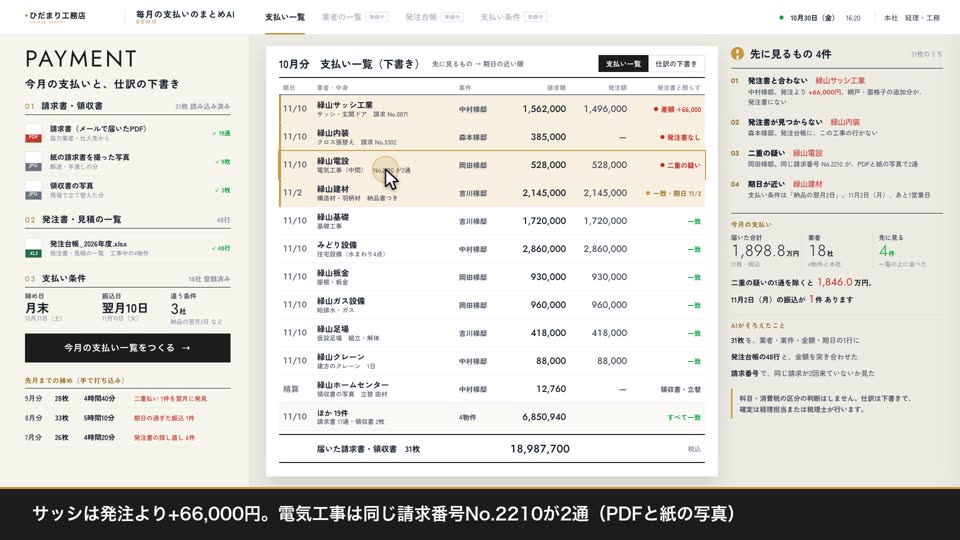Open alert 02 発注書が見つからない 緑山内装
The image size is (960, 540).
(836, 127)
